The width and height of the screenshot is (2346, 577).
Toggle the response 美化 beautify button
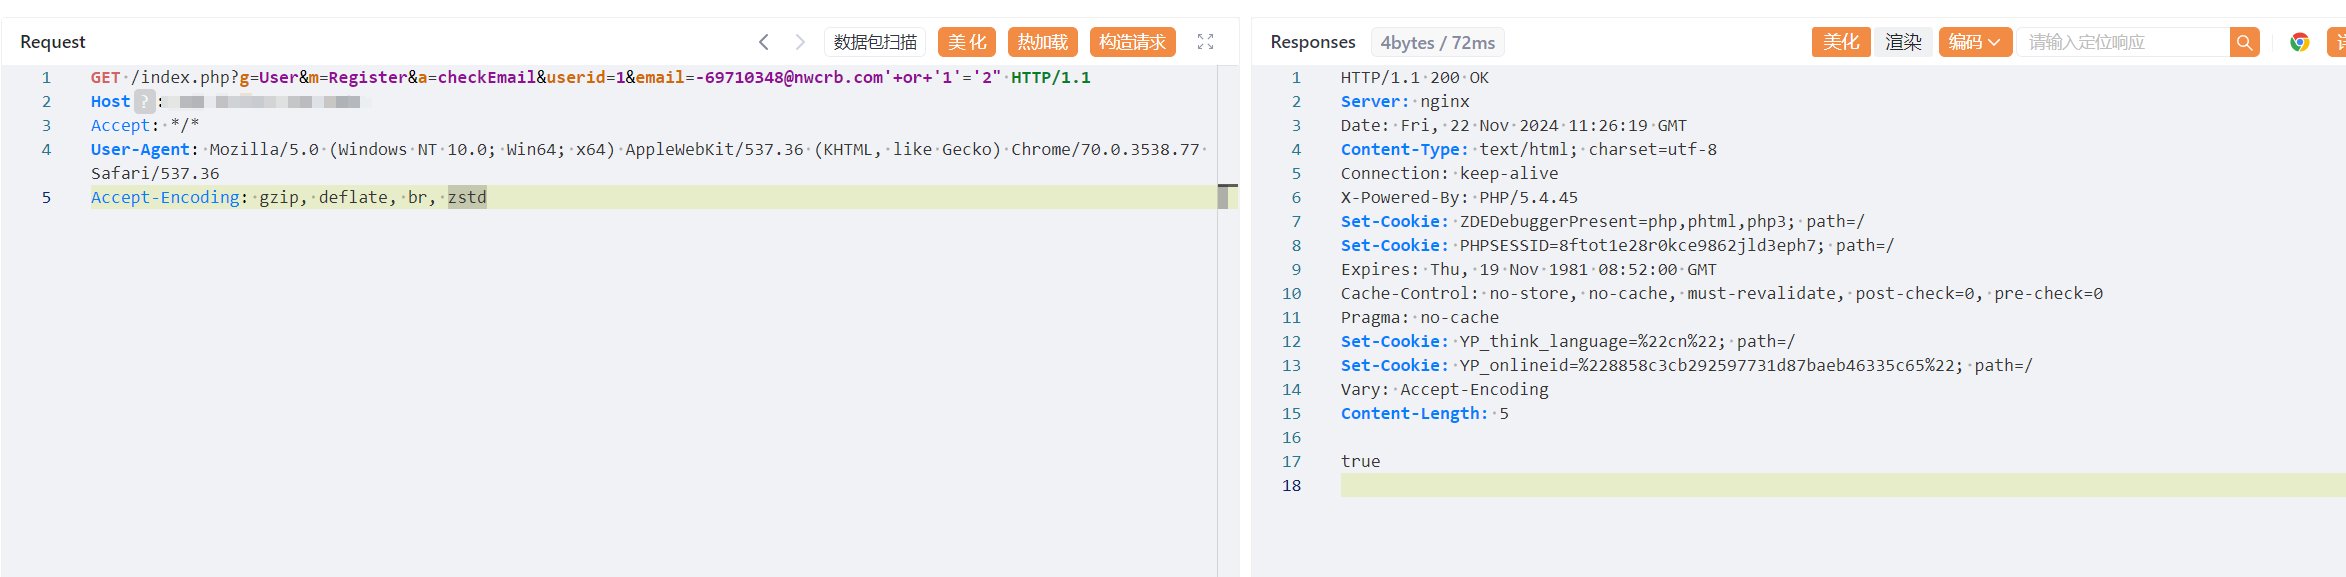(1840, 42)
